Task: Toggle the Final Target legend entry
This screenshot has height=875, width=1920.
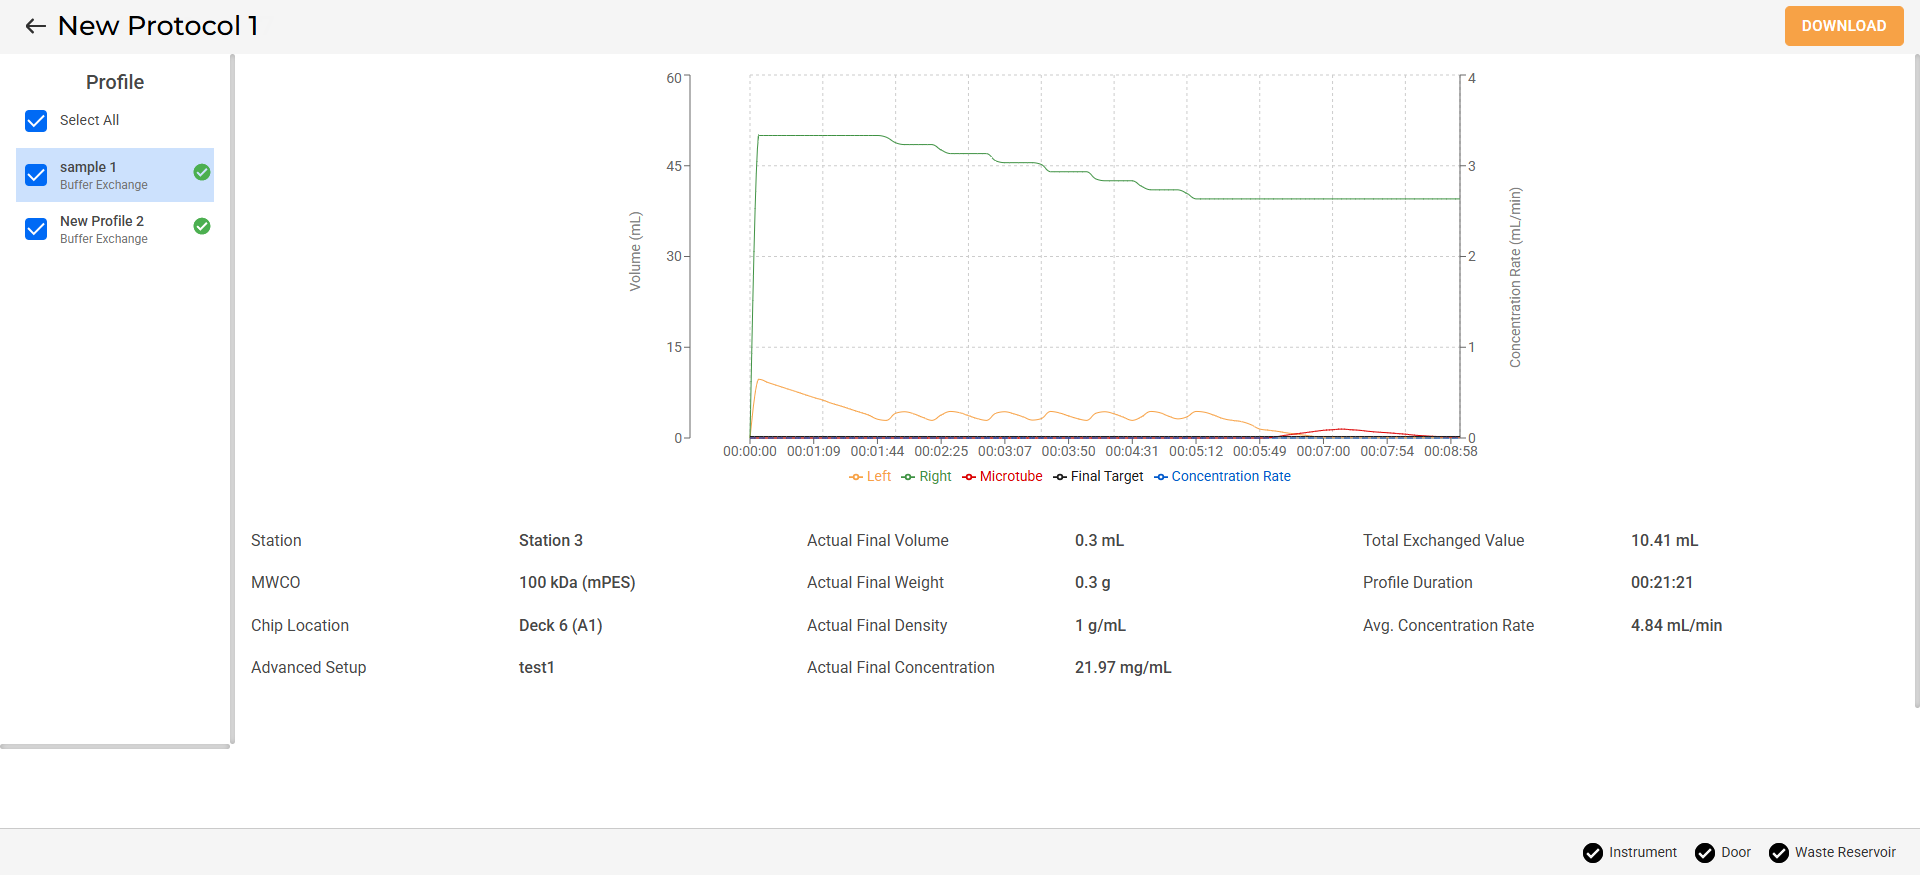Action: [x=1098, y=477]
